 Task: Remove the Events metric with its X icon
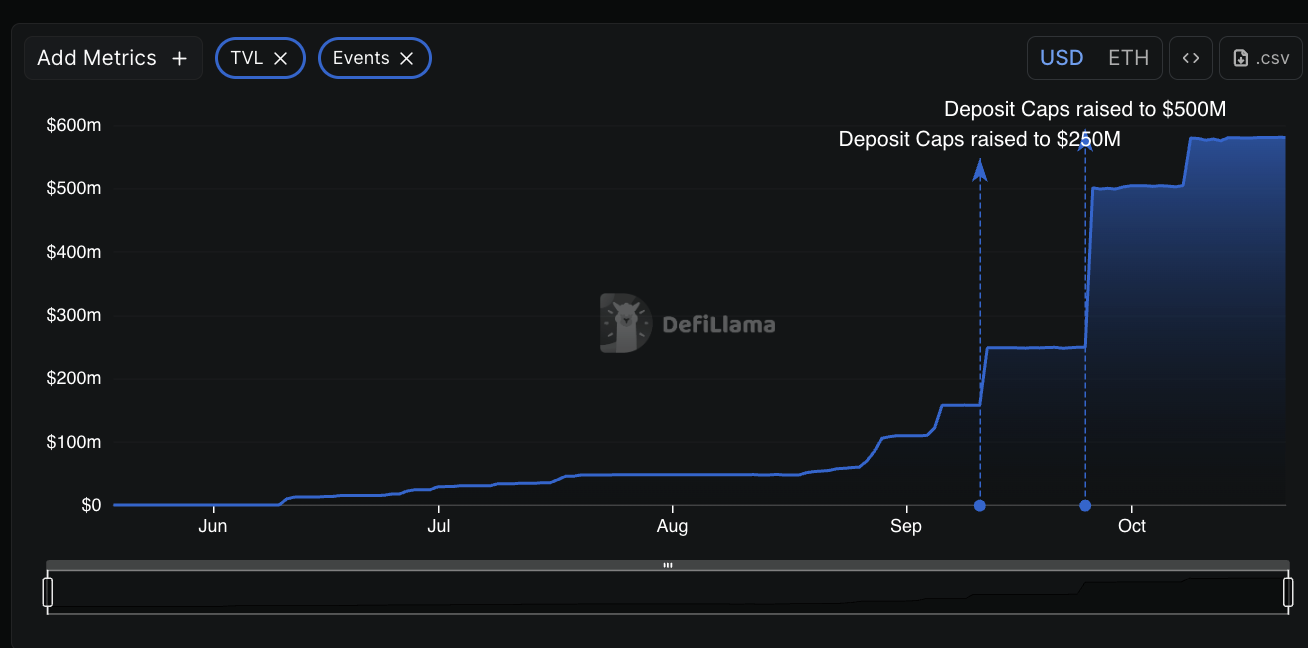(x=406, y=59)
